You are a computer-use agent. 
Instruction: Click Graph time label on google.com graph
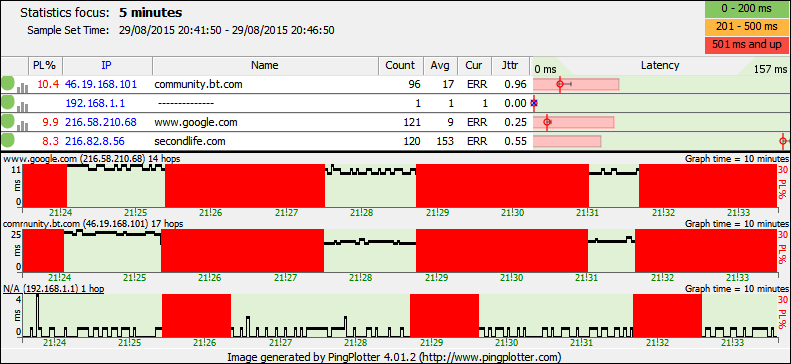(x=736, y=159)
